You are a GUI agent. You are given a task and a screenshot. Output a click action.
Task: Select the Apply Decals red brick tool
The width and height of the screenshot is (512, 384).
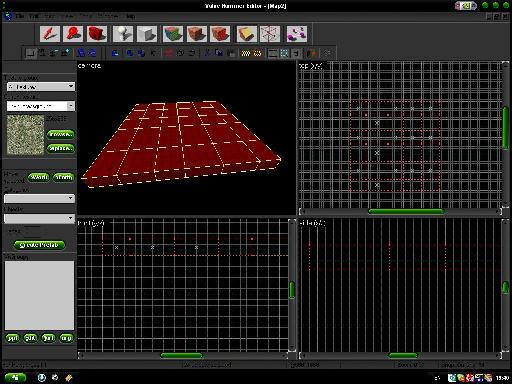(220, 34)
